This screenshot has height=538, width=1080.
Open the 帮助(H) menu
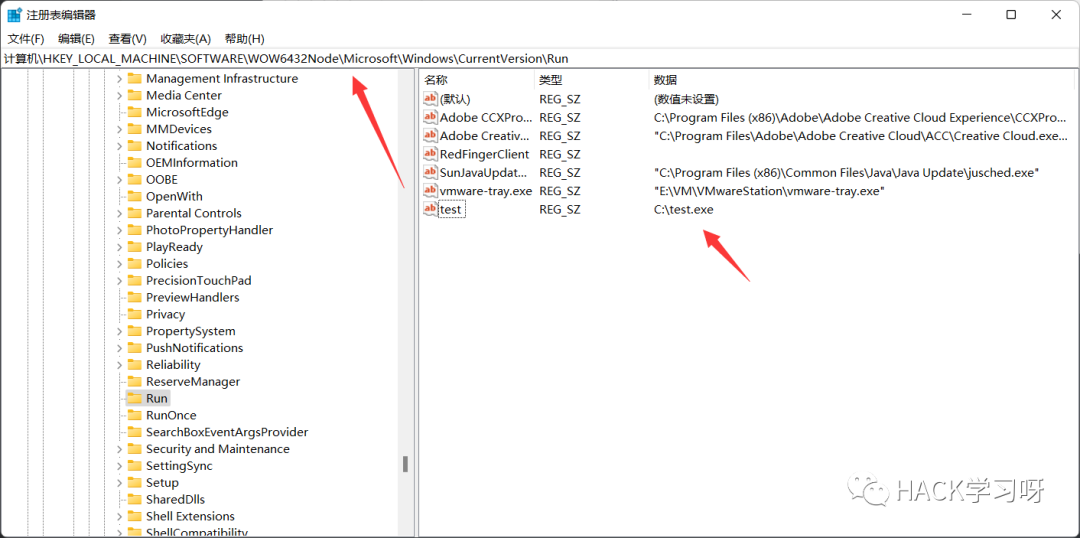tap(245, 39)
